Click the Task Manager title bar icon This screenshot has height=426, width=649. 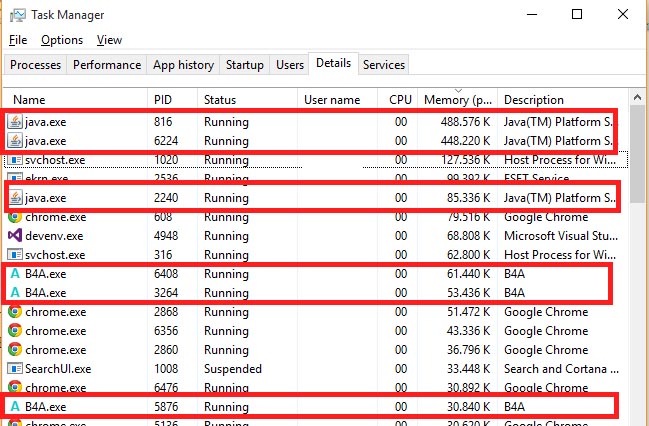(16, 15)
